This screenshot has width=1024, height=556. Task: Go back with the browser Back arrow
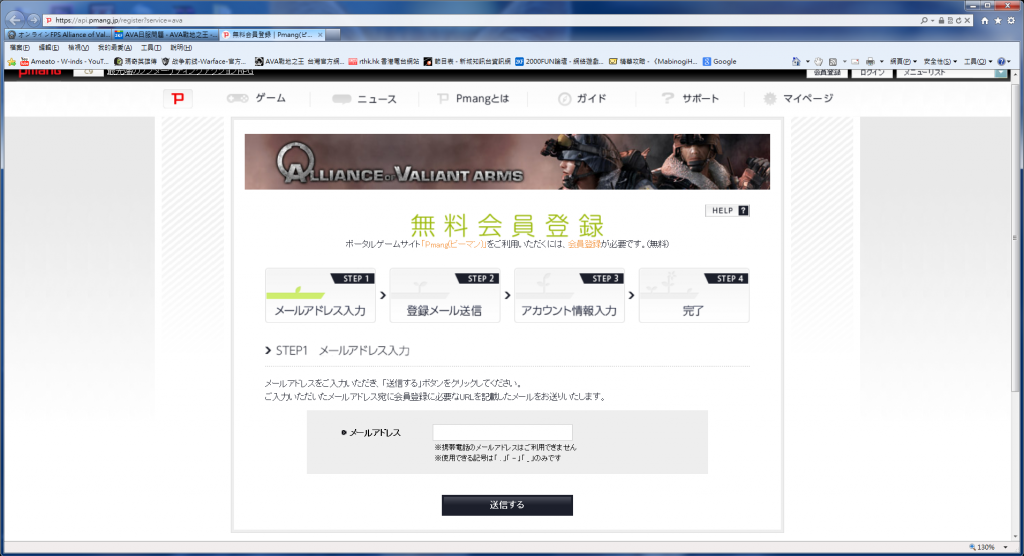14,20
